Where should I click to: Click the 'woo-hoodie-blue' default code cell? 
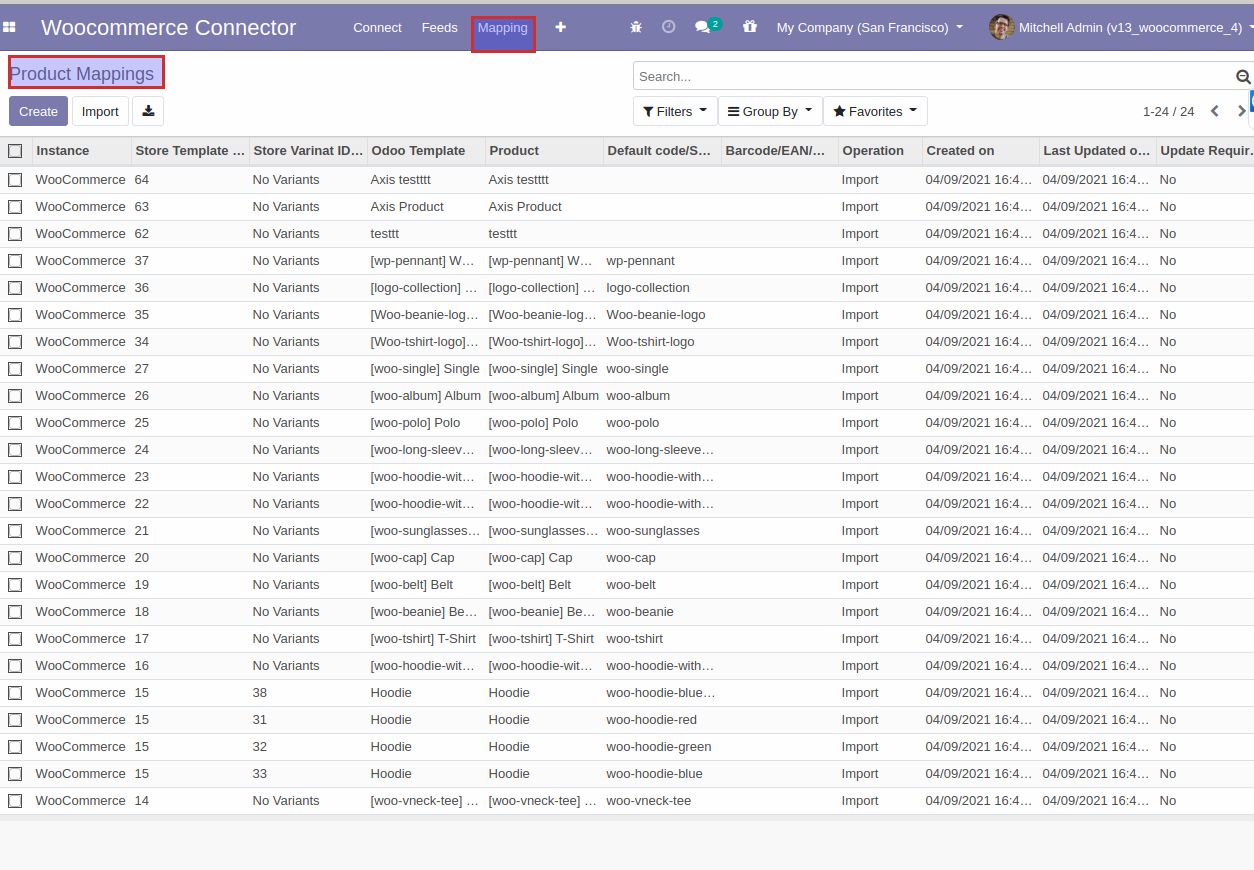[662, 774]
